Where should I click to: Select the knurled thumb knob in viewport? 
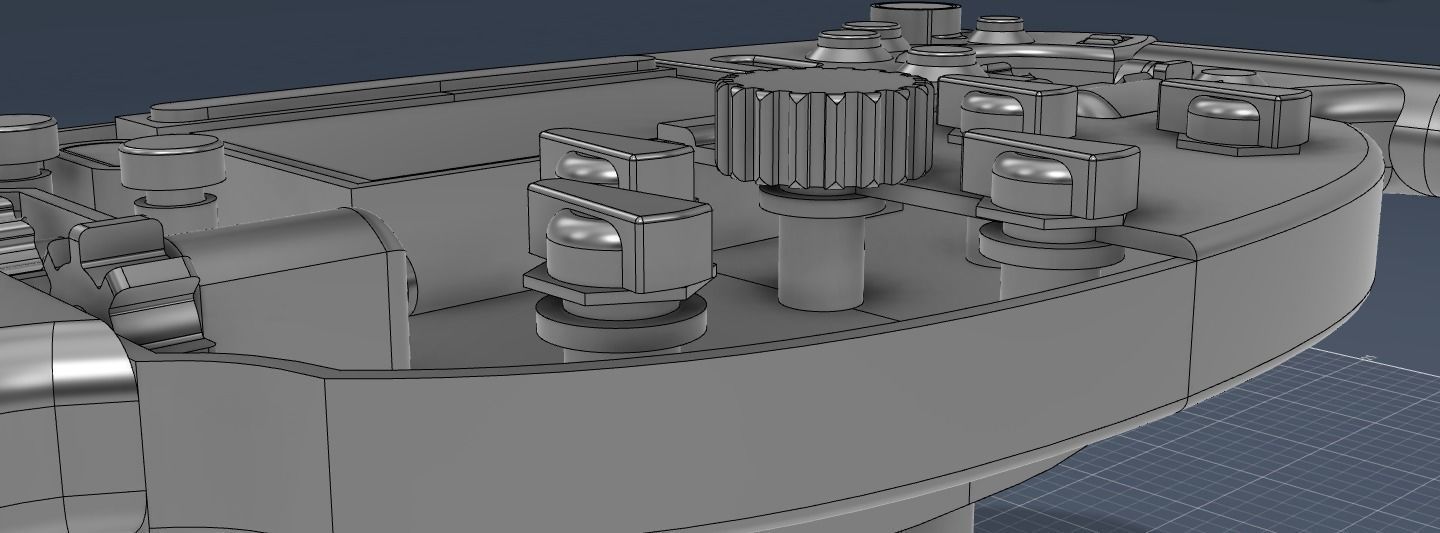click(x=822, y=127)
